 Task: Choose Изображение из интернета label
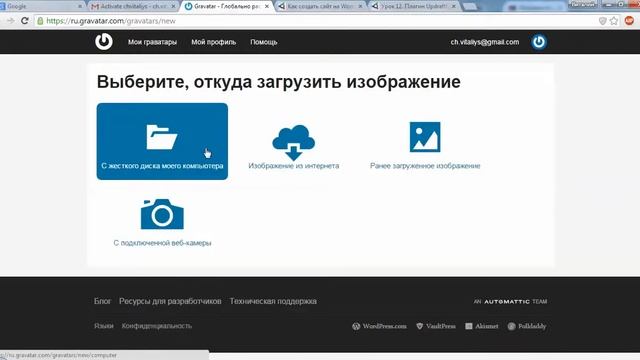[293, 166]
